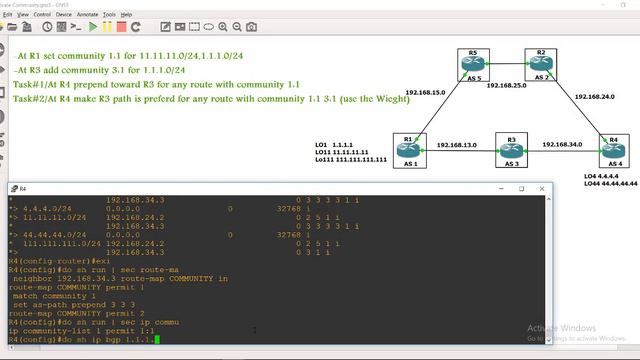
Task: Select the Draw ellipse tool
Action: [209, 27]
